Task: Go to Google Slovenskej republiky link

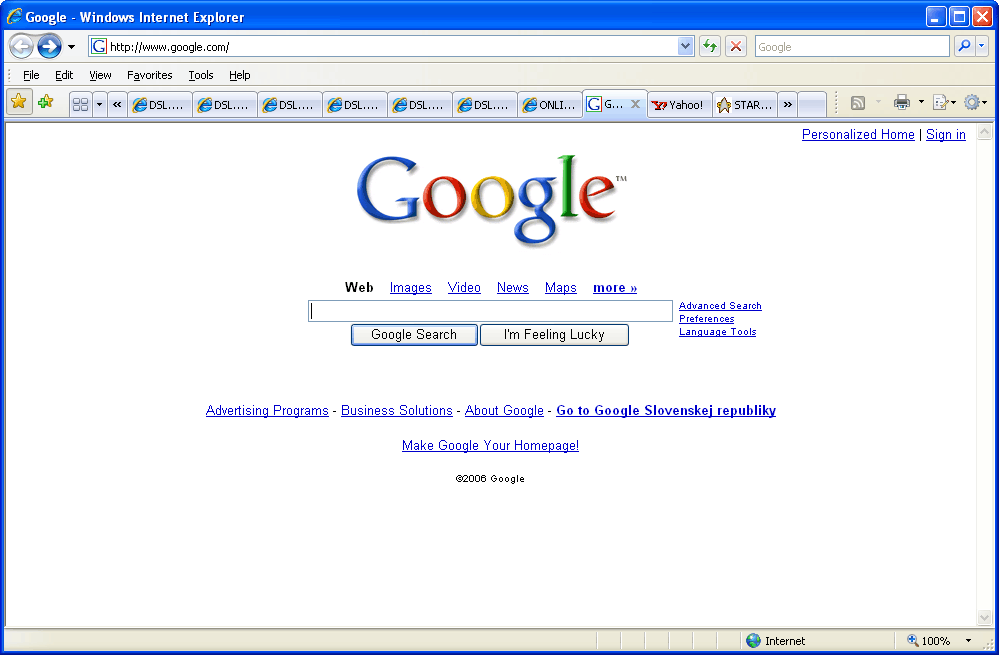Action: click(666, 410)
